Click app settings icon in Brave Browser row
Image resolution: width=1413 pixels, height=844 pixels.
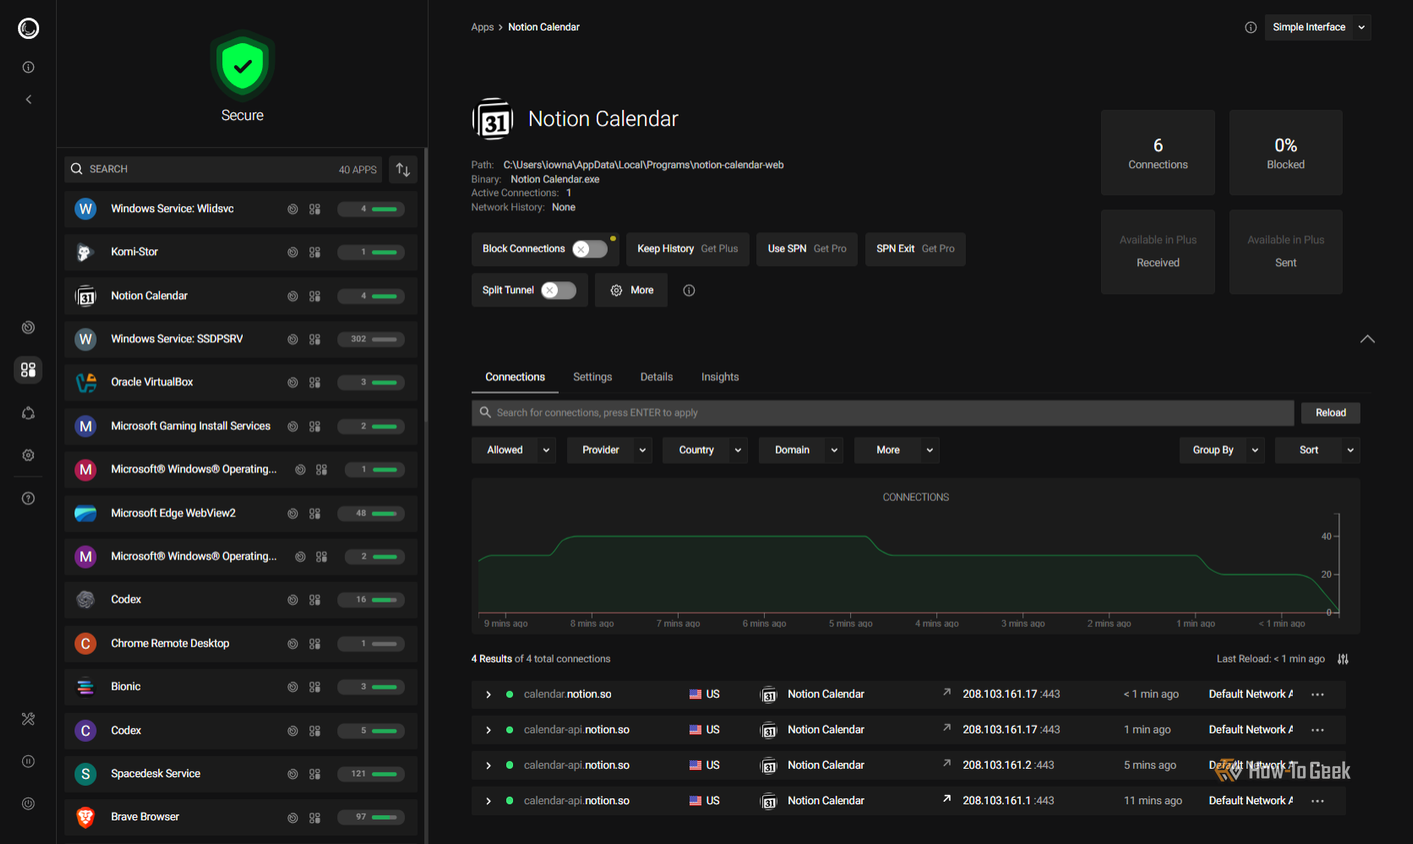coord(315,818)
